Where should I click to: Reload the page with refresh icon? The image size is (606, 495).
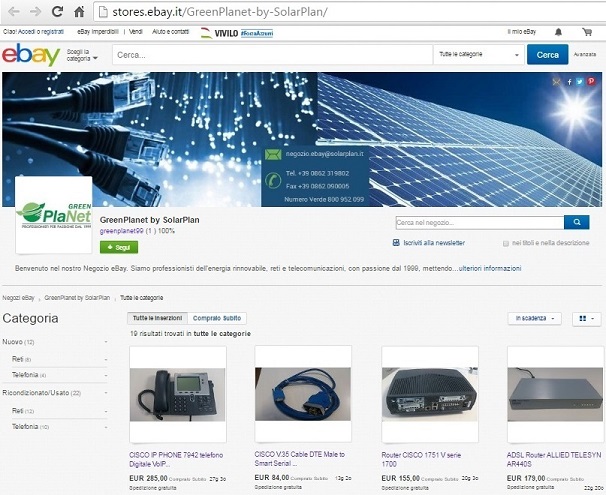[57, 12]
